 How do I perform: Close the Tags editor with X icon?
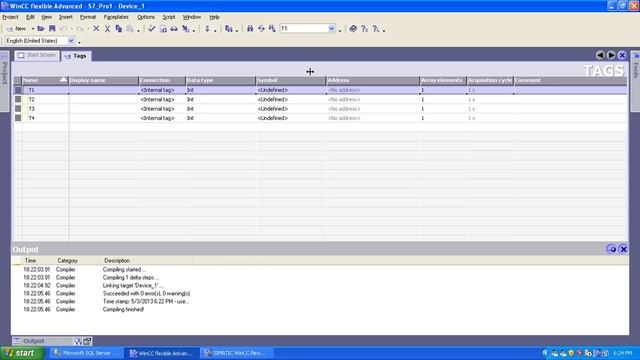(x=622, y=55)
